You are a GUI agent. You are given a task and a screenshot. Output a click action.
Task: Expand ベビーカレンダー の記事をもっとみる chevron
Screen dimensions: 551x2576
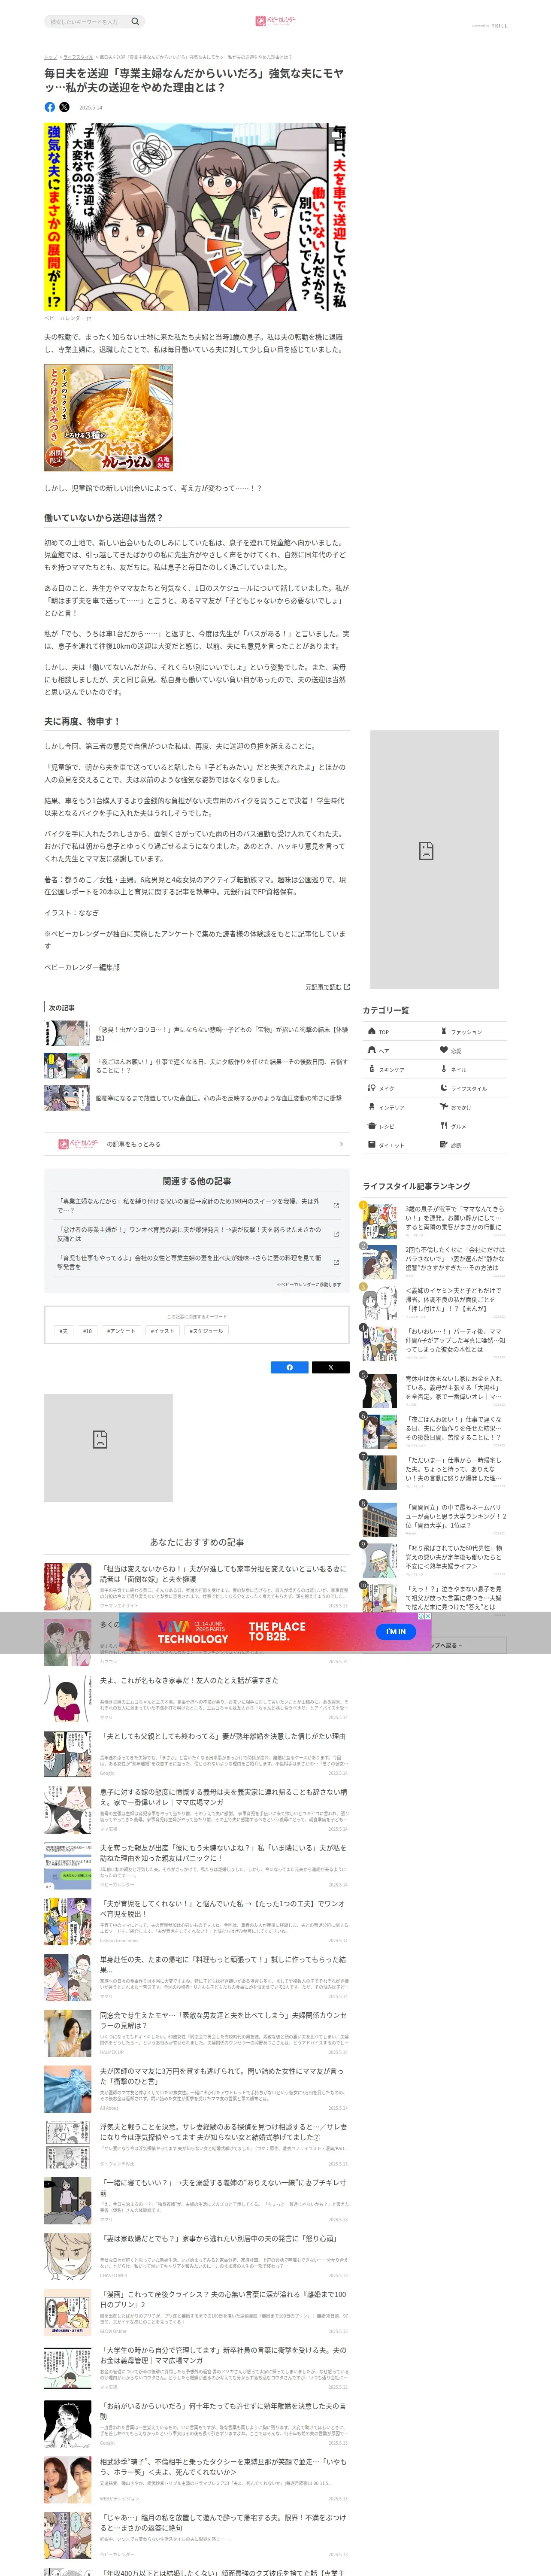[341, 1144]
